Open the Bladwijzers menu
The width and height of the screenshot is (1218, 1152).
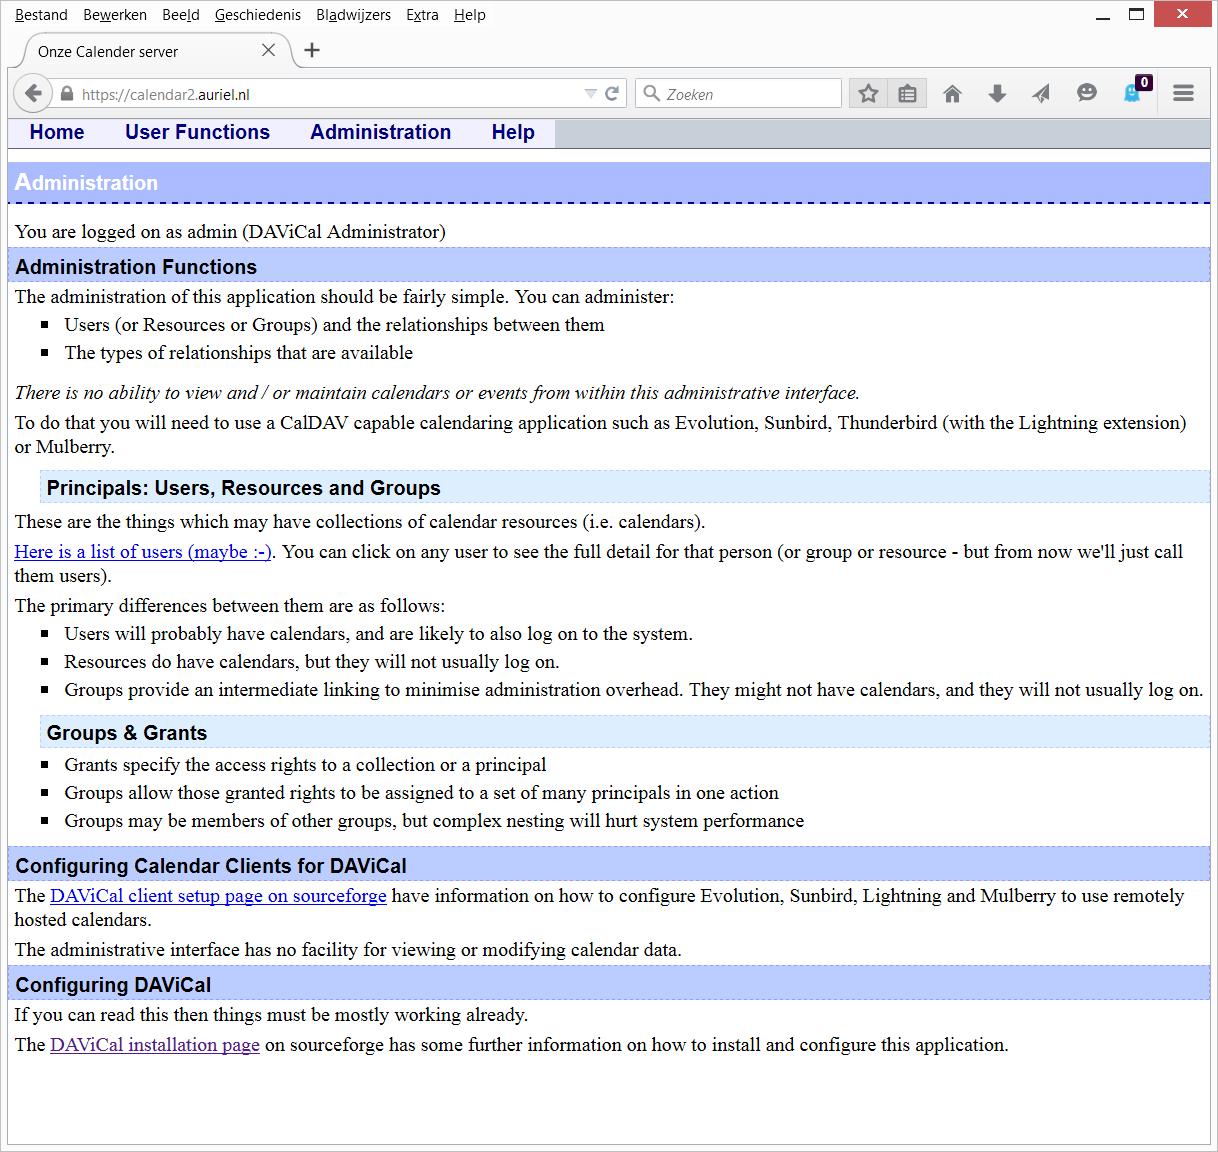tap(353, 15)
